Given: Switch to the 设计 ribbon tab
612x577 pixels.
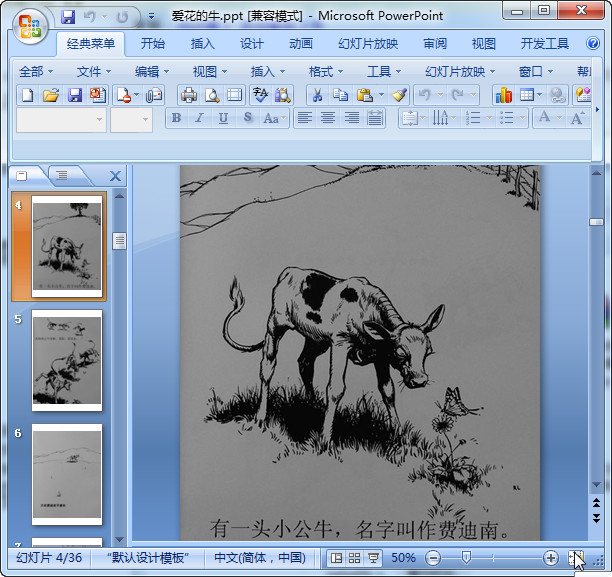Looking at the screenshot, I should click(252, 44).
